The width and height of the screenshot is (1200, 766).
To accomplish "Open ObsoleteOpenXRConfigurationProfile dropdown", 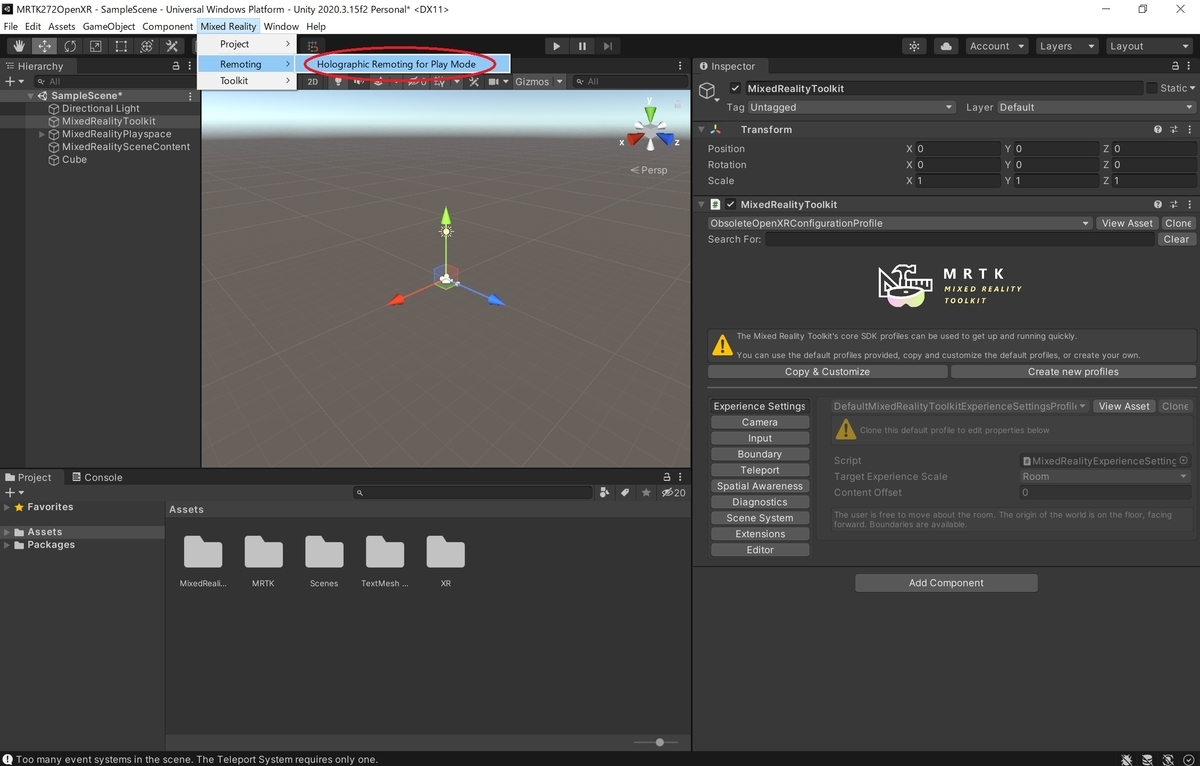I will pyautogui.click(x=899, y=223).
